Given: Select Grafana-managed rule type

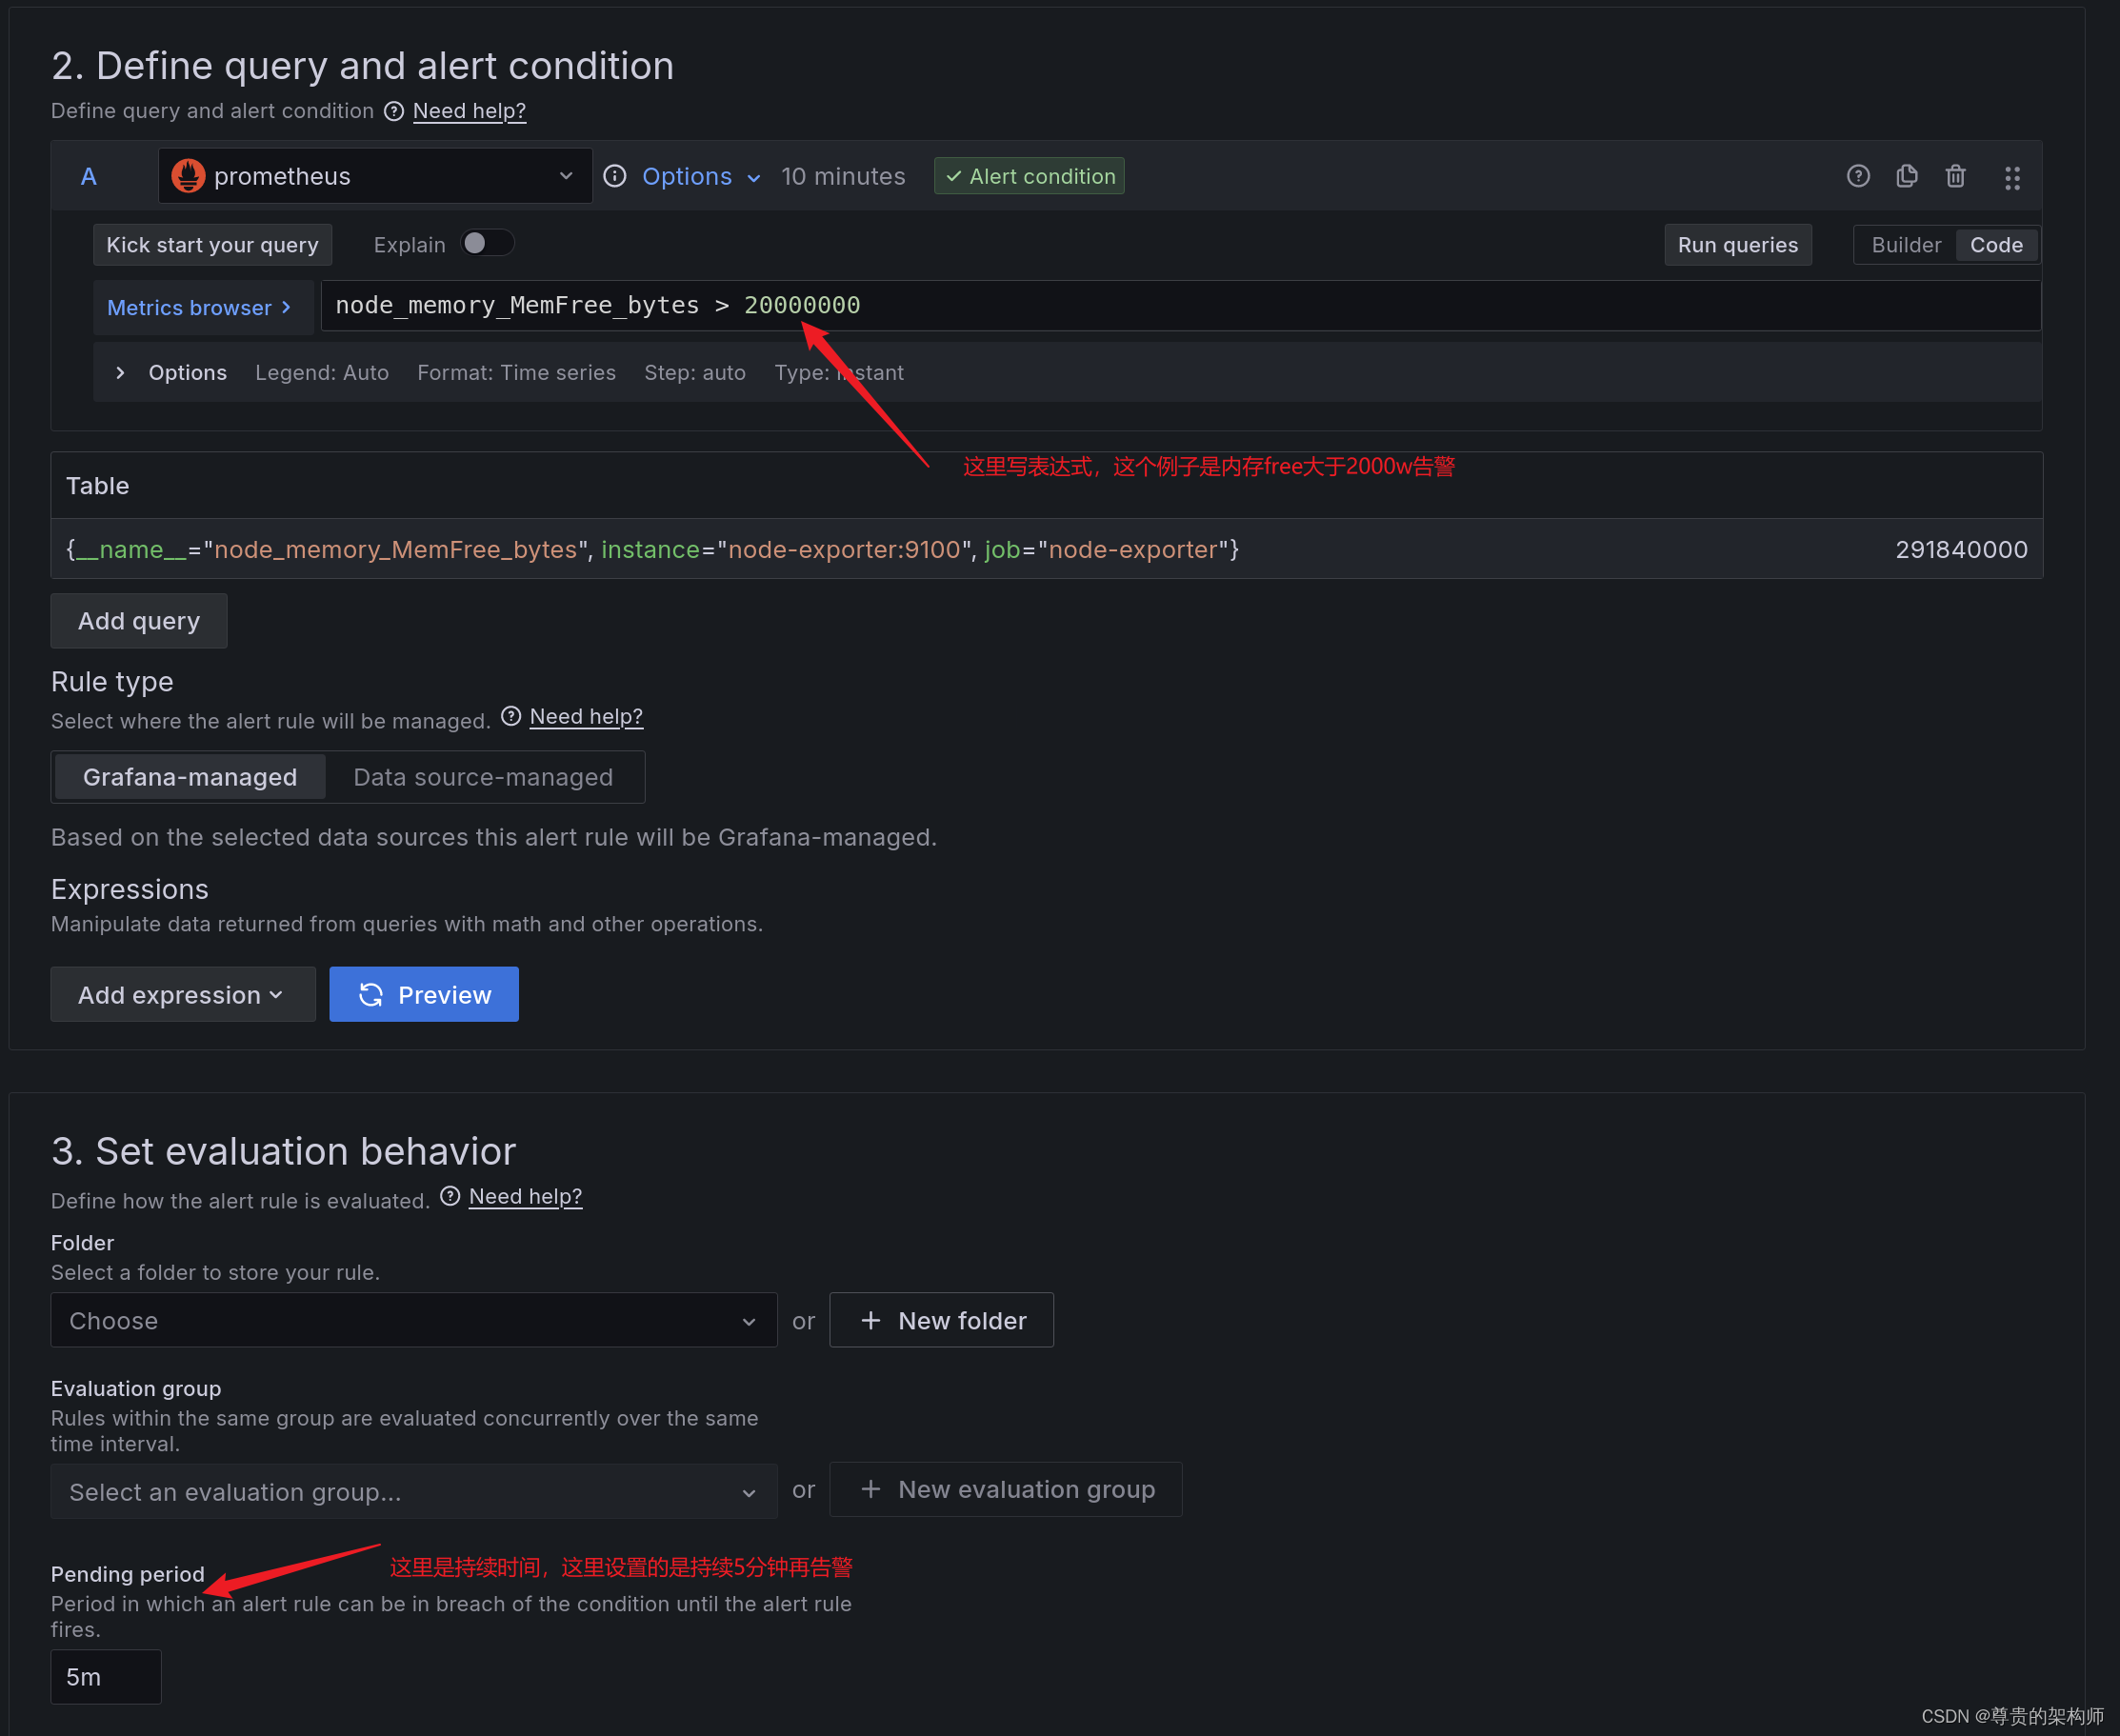Looking at the screenshot, I should [189, 776].
